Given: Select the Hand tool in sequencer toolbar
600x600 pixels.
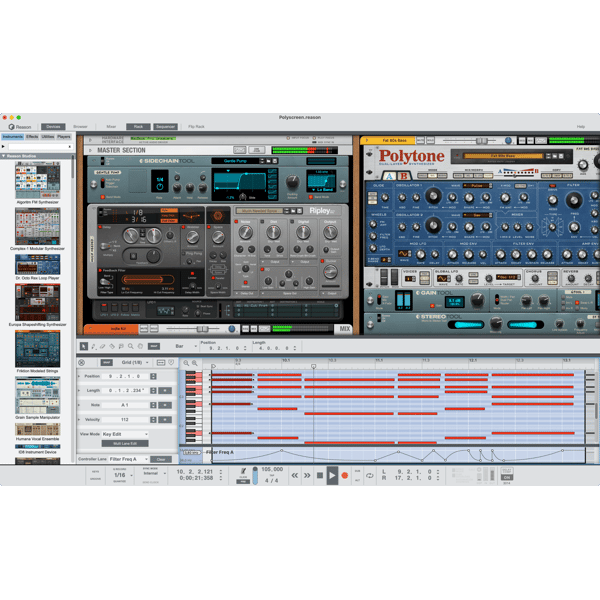Looking at the screenshot, I should pos(140,346).
